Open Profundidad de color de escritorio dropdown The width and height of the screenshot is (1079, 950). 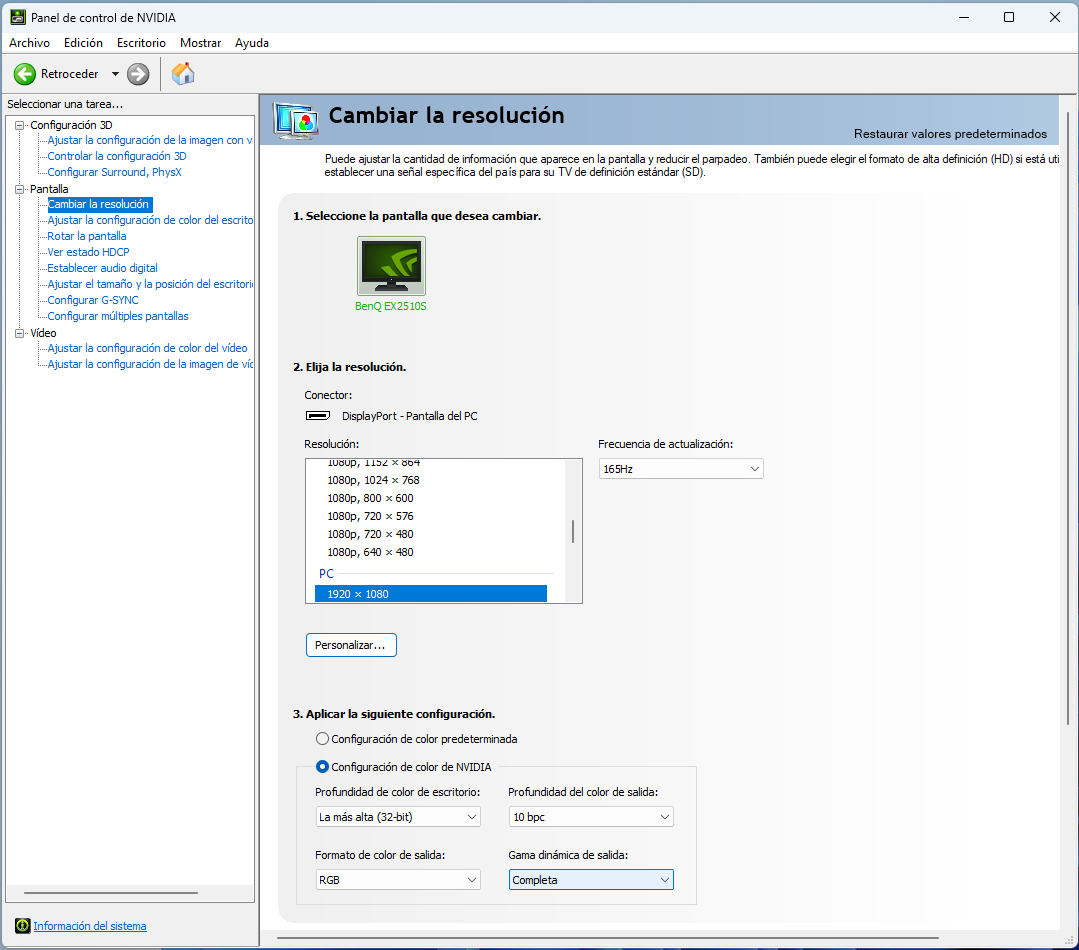click(398, 817)
